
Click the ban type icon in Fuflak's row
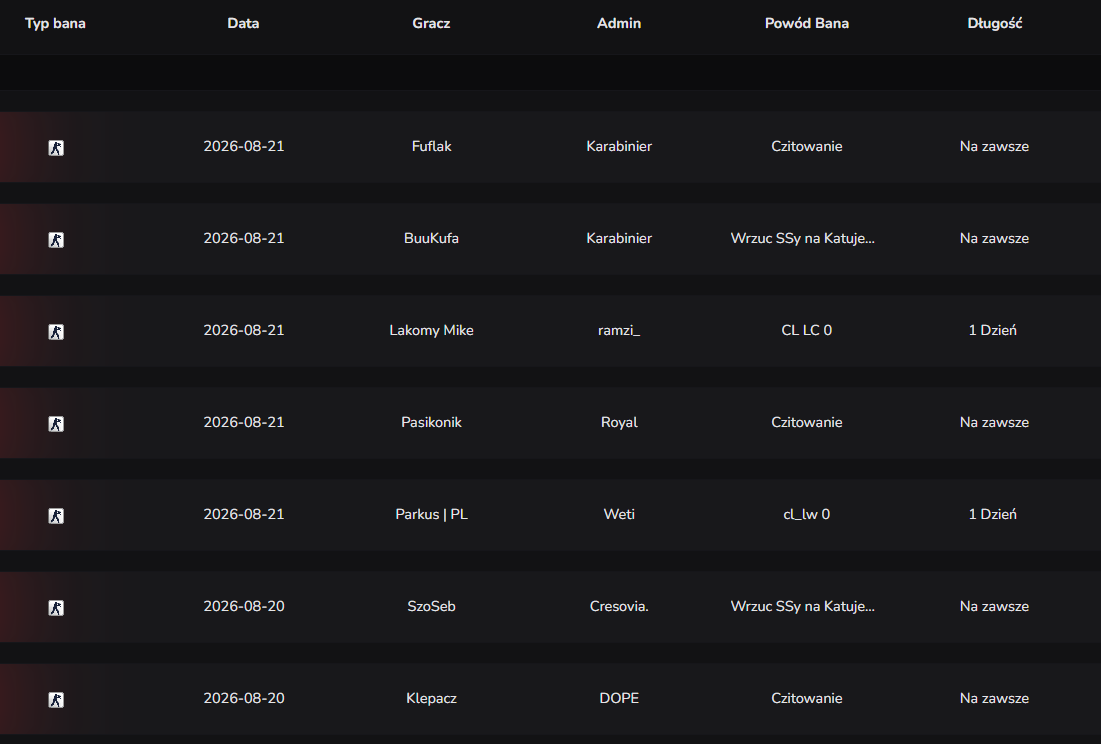tap(56, 147)
